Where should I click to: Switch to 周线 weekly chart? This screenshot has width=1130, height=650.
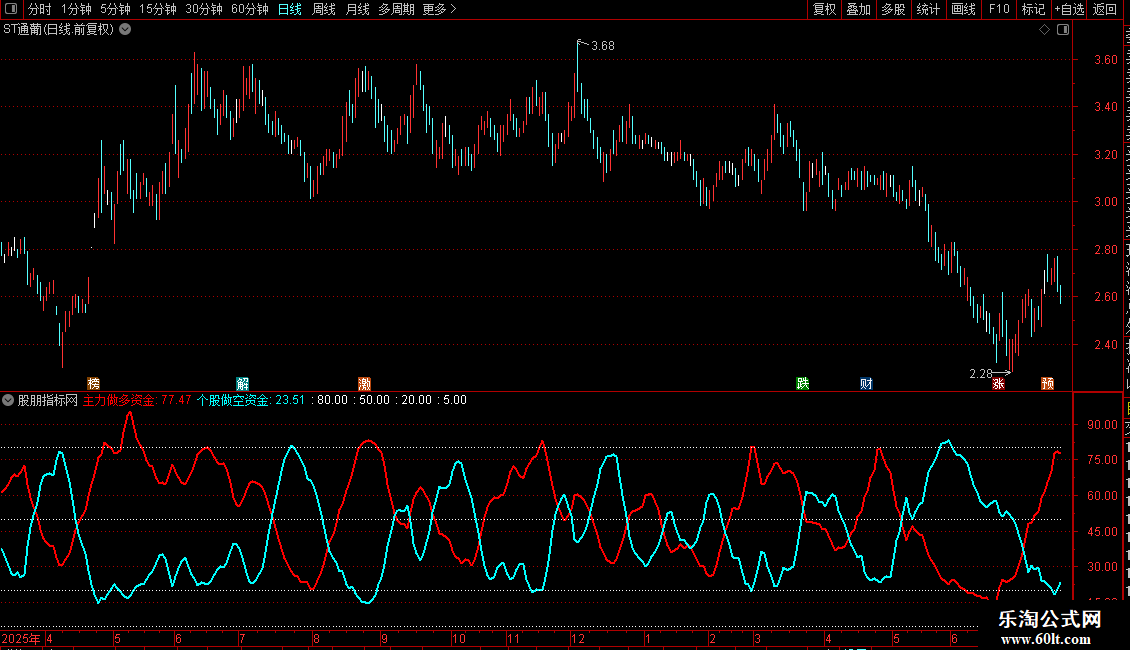(x=324, y=9)
